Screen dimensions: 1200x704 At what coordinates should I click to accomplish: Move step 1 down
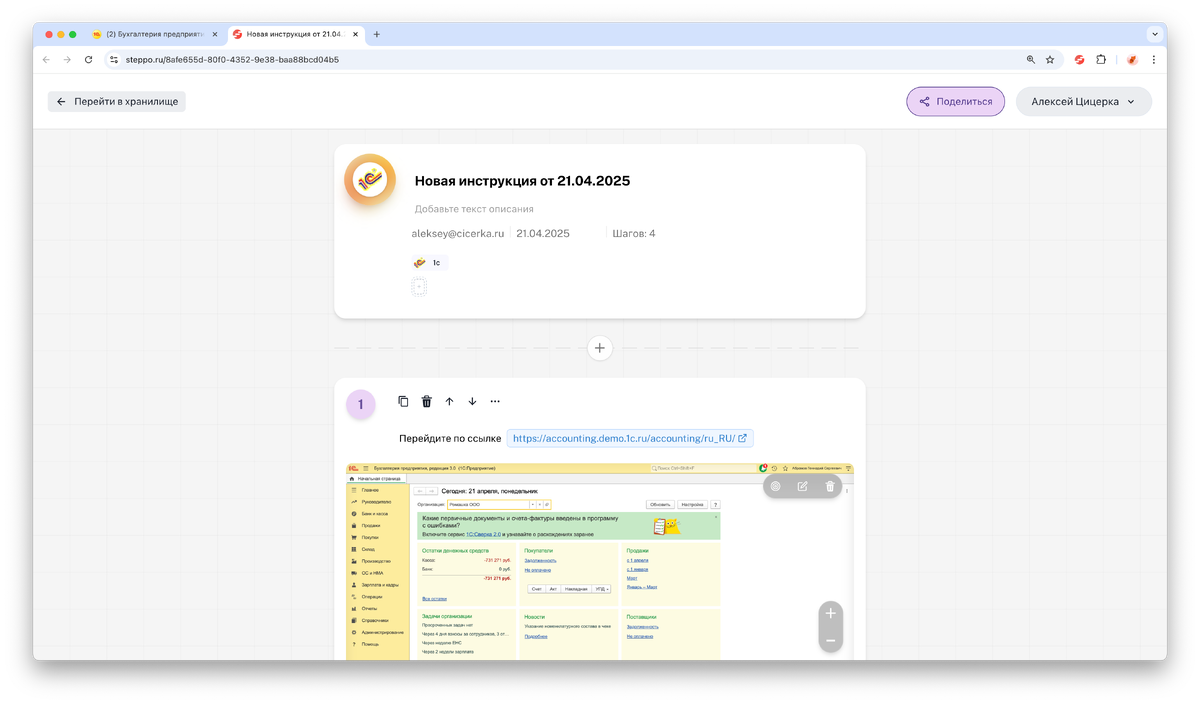pyautogui.click(x=472, y=401)
